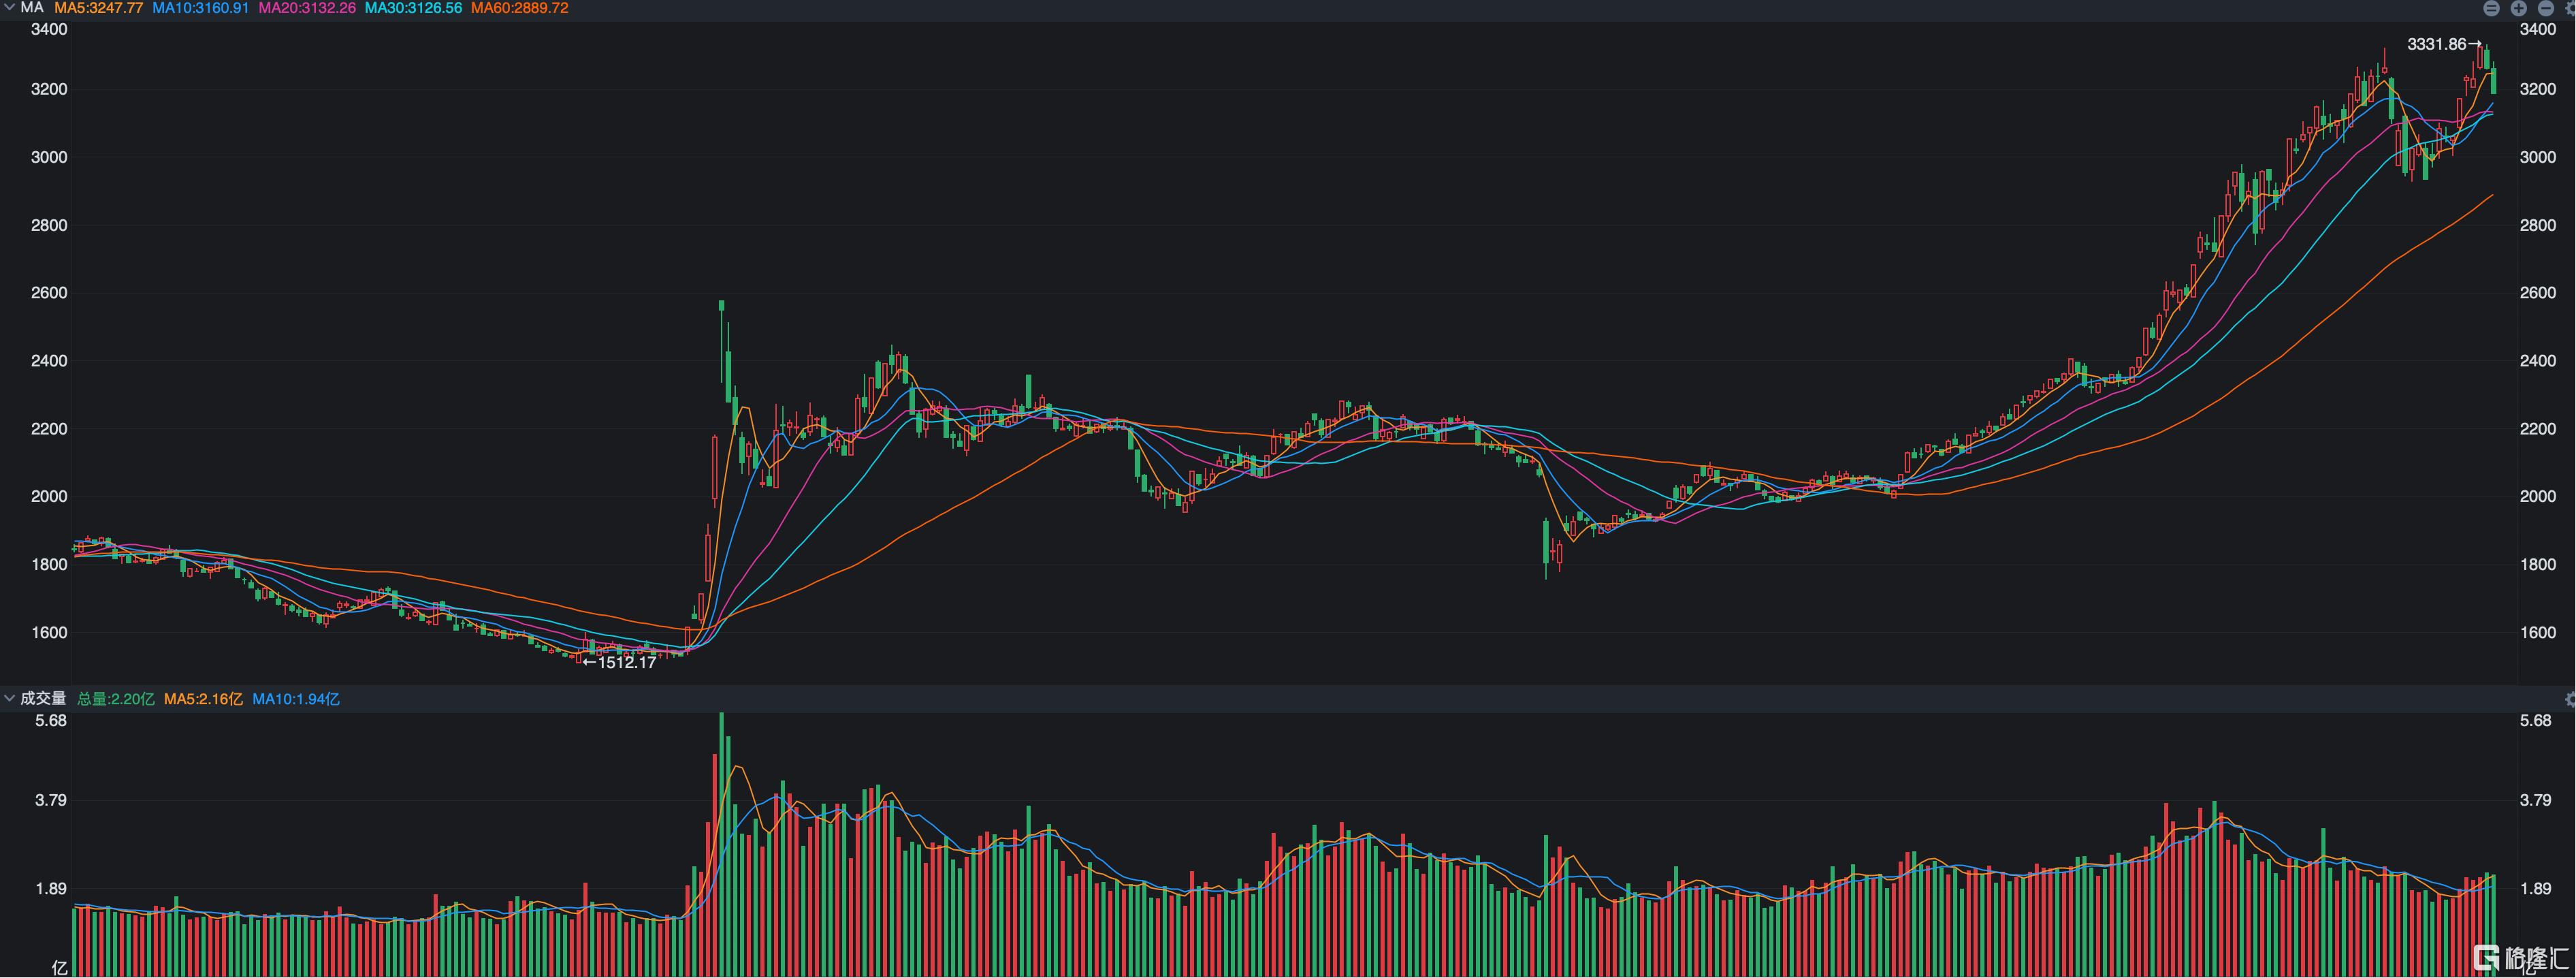
Task: Zoom in the chart with the plus icon
Action: point(2519,8)
